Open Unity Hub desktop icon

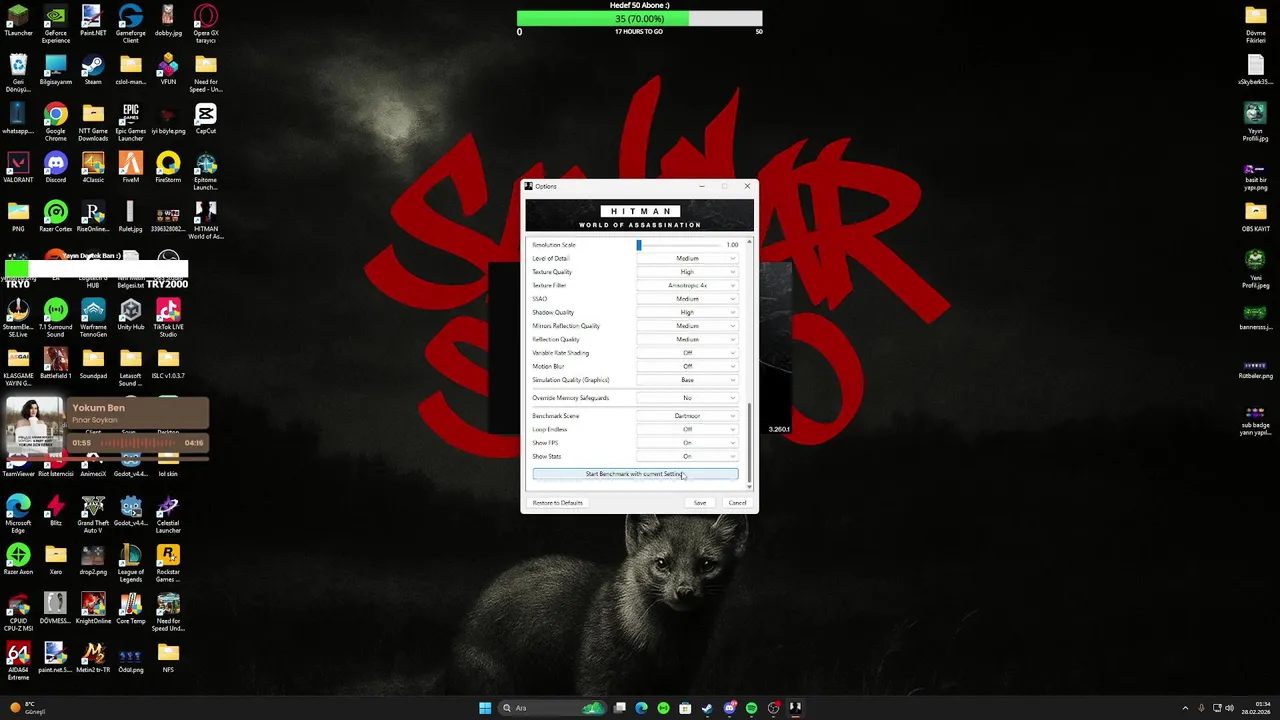[x=130, y=315]
